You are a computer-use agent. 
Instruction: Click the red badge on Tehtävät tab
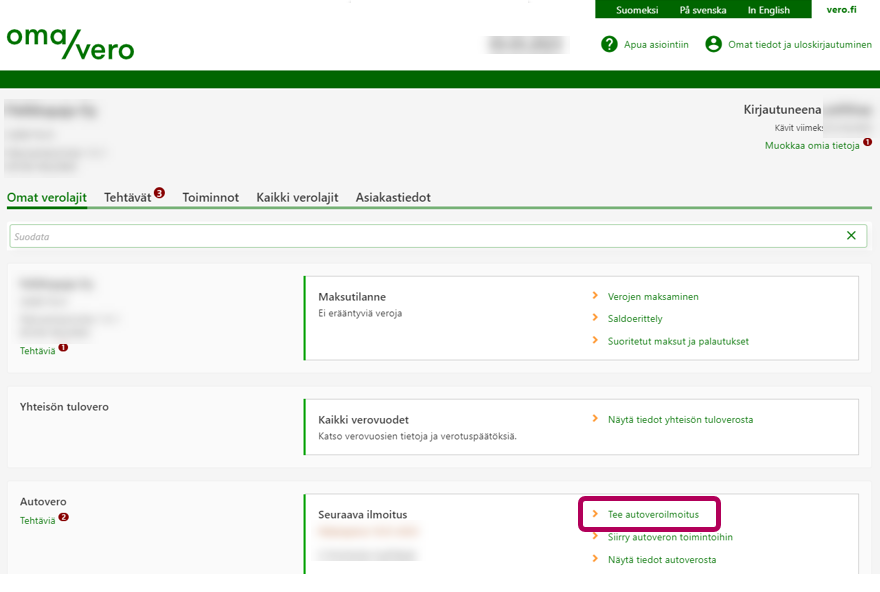[159, 193]
